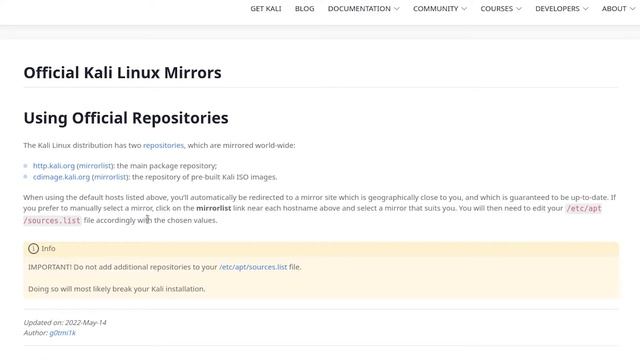Click the Info circle icon in the notice box
The height and width of the screenshot is (360, 640).
coord(33,249)
